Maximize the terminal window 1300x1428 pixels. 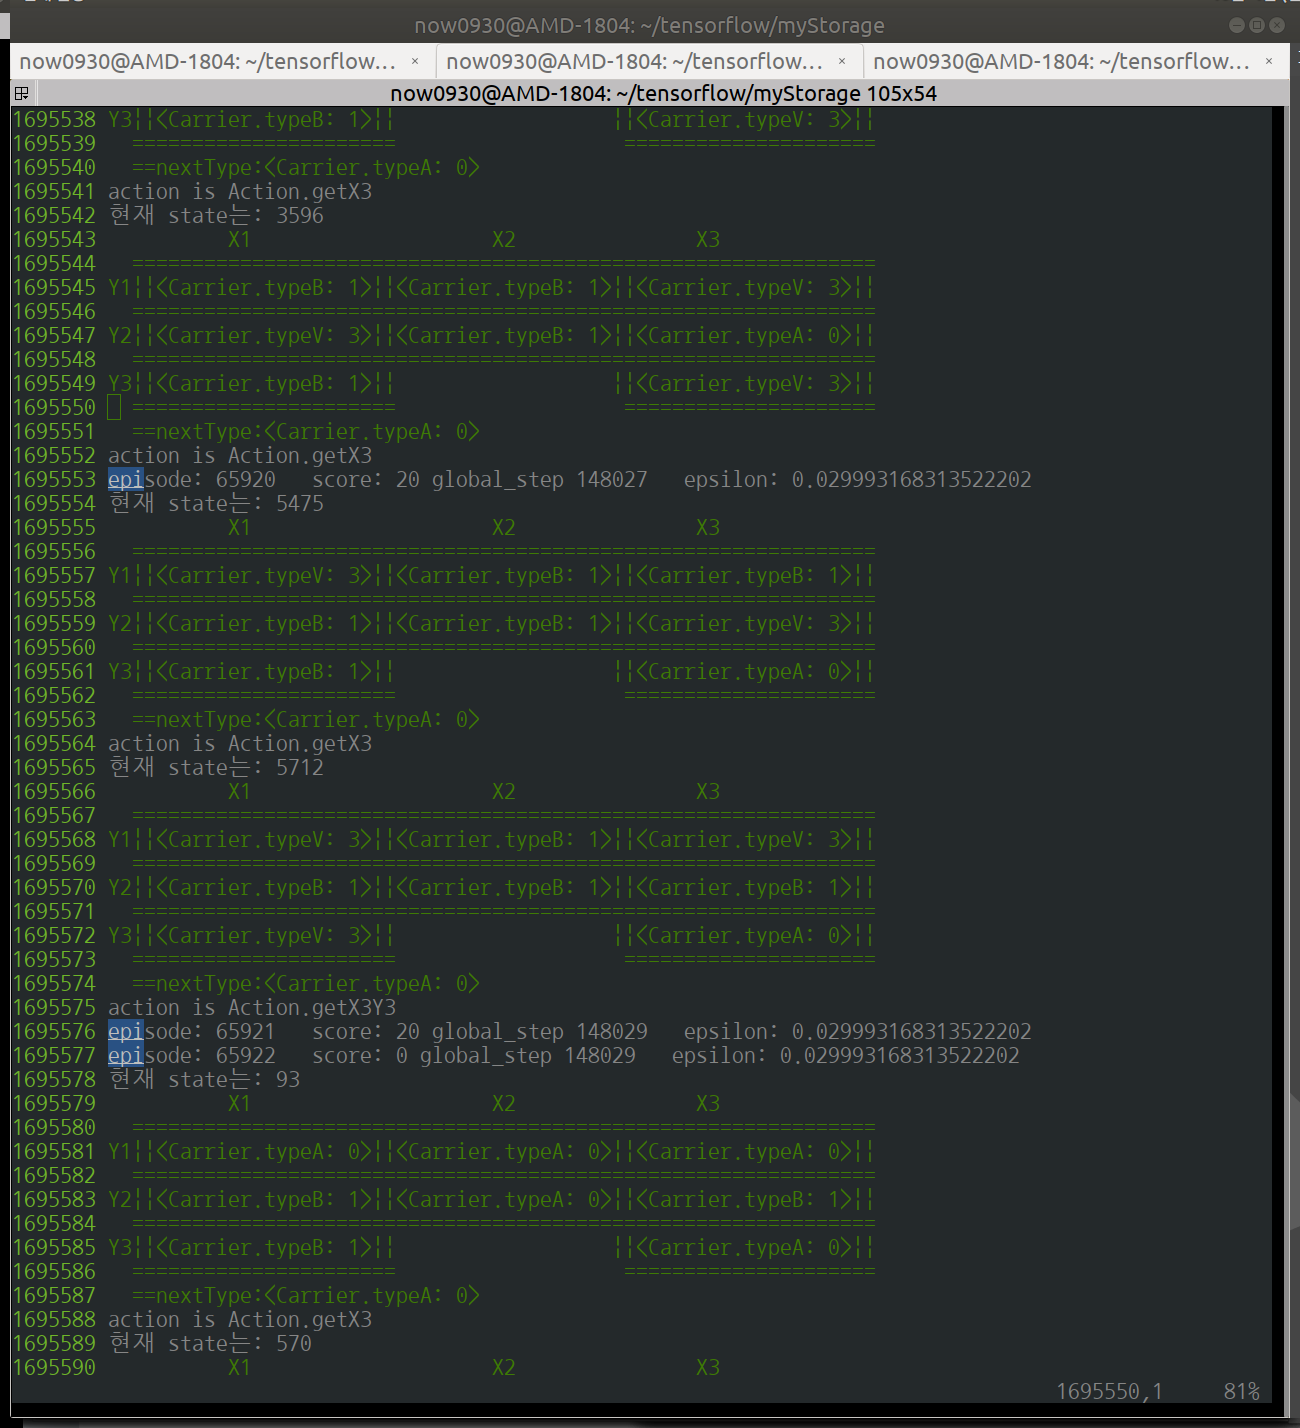coord(1257,25)
